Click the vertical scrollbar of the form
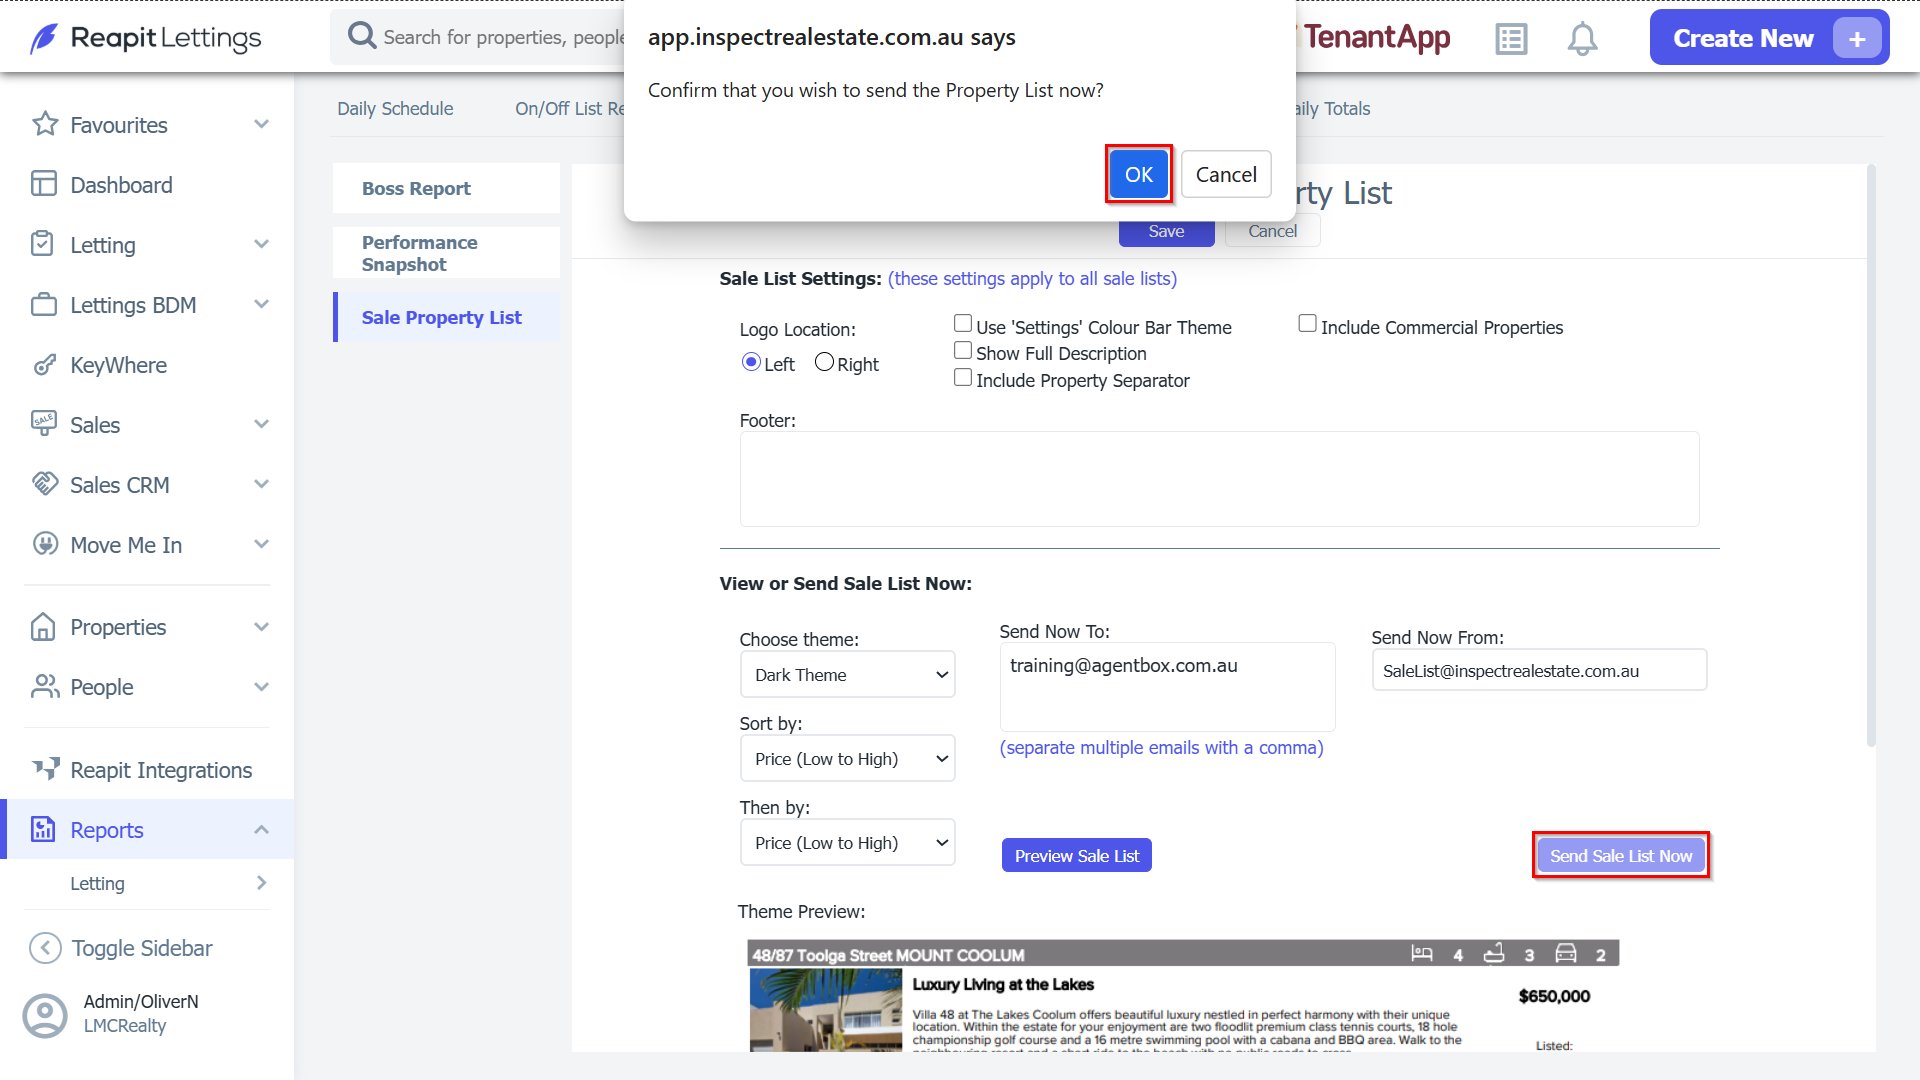The image size is (1920, 1080). coord(1871,456)
